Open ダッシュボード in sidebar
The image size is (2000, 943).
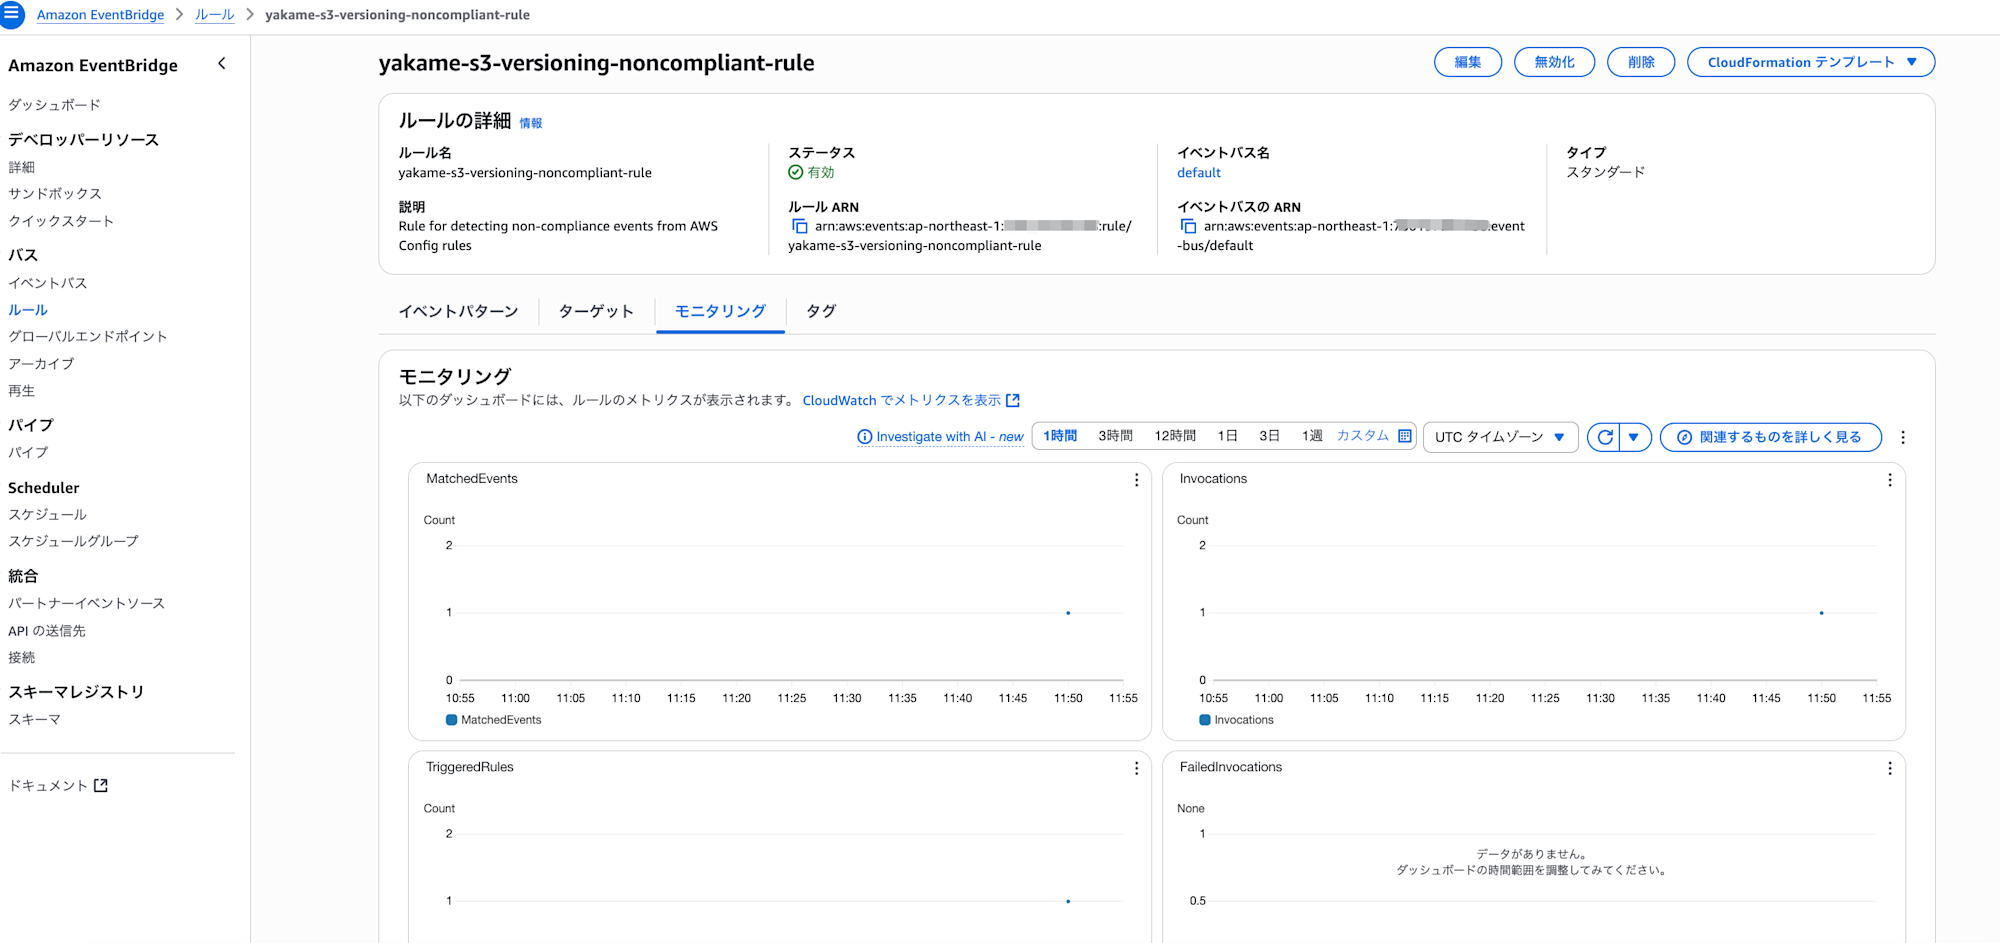tap(54, 105)
